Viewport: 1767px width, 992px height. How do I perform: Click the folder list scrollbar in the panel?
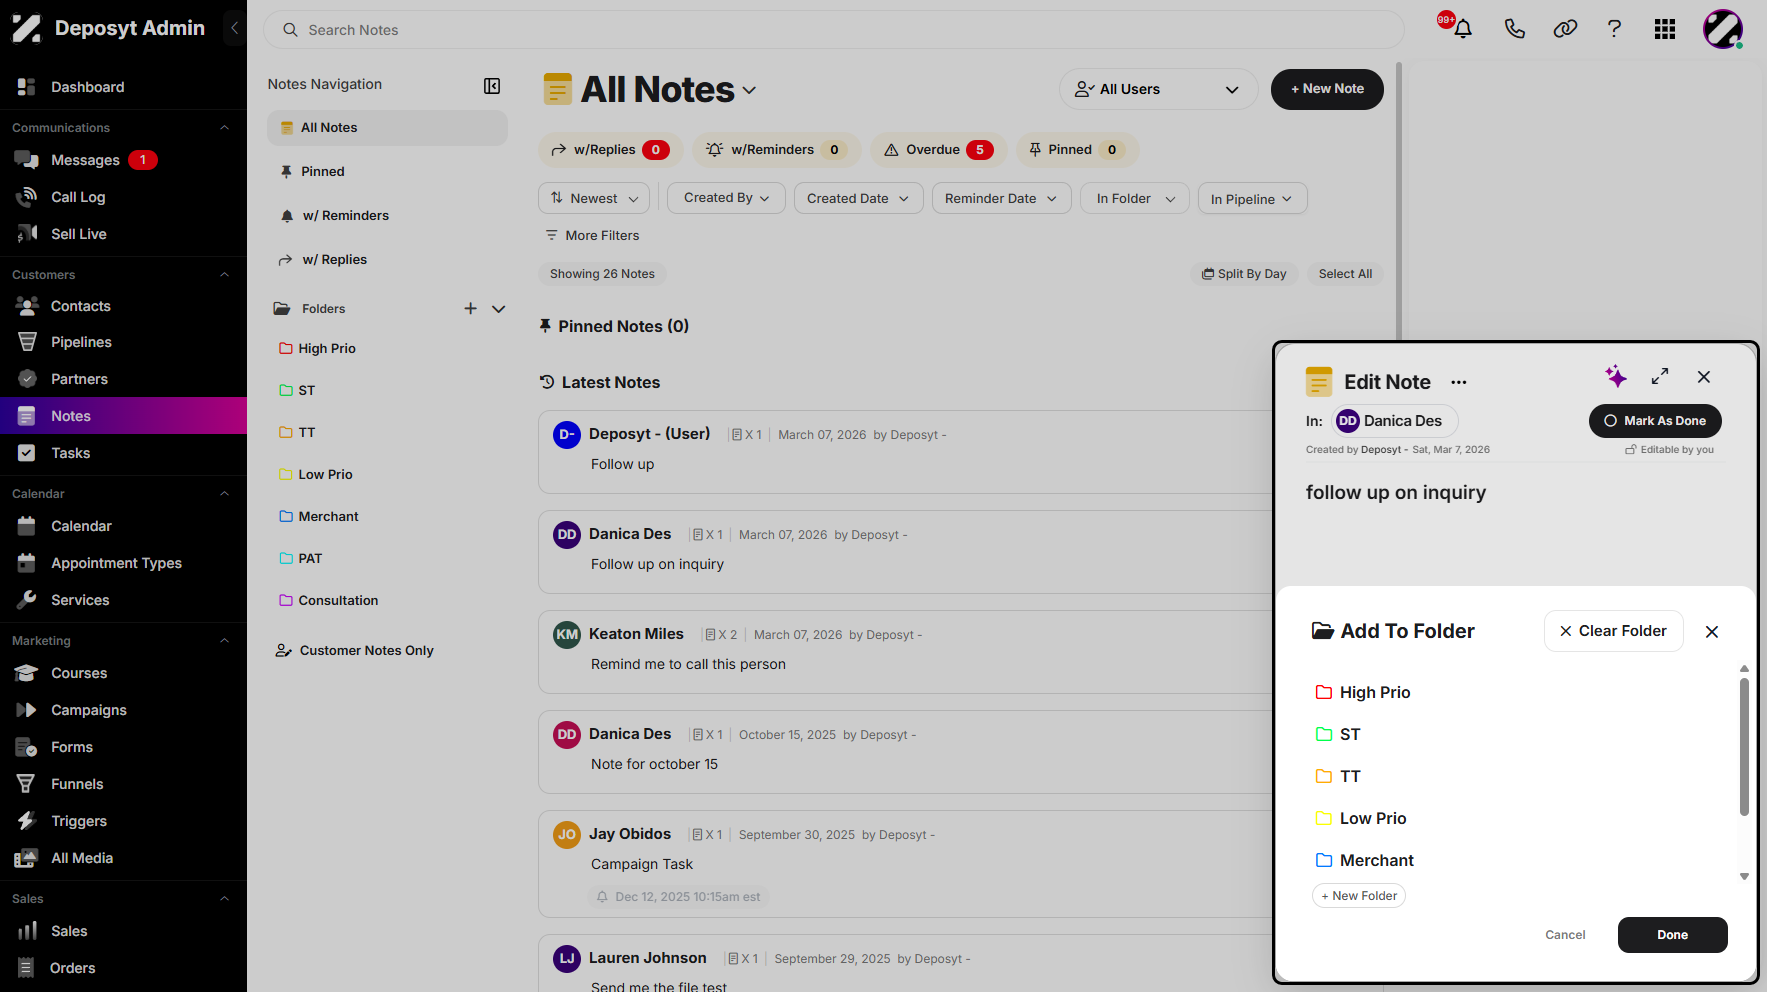(x=1744, y=747)
